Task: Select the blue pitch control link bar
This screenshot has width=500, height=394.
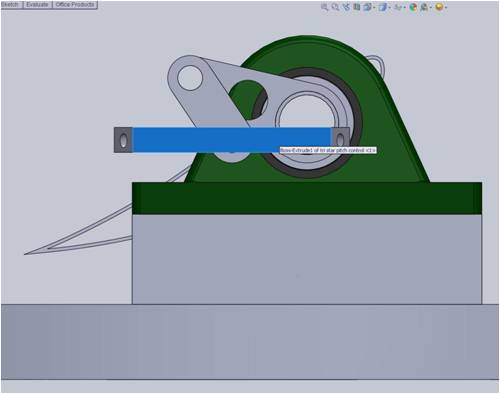Action: coord(231,140)
